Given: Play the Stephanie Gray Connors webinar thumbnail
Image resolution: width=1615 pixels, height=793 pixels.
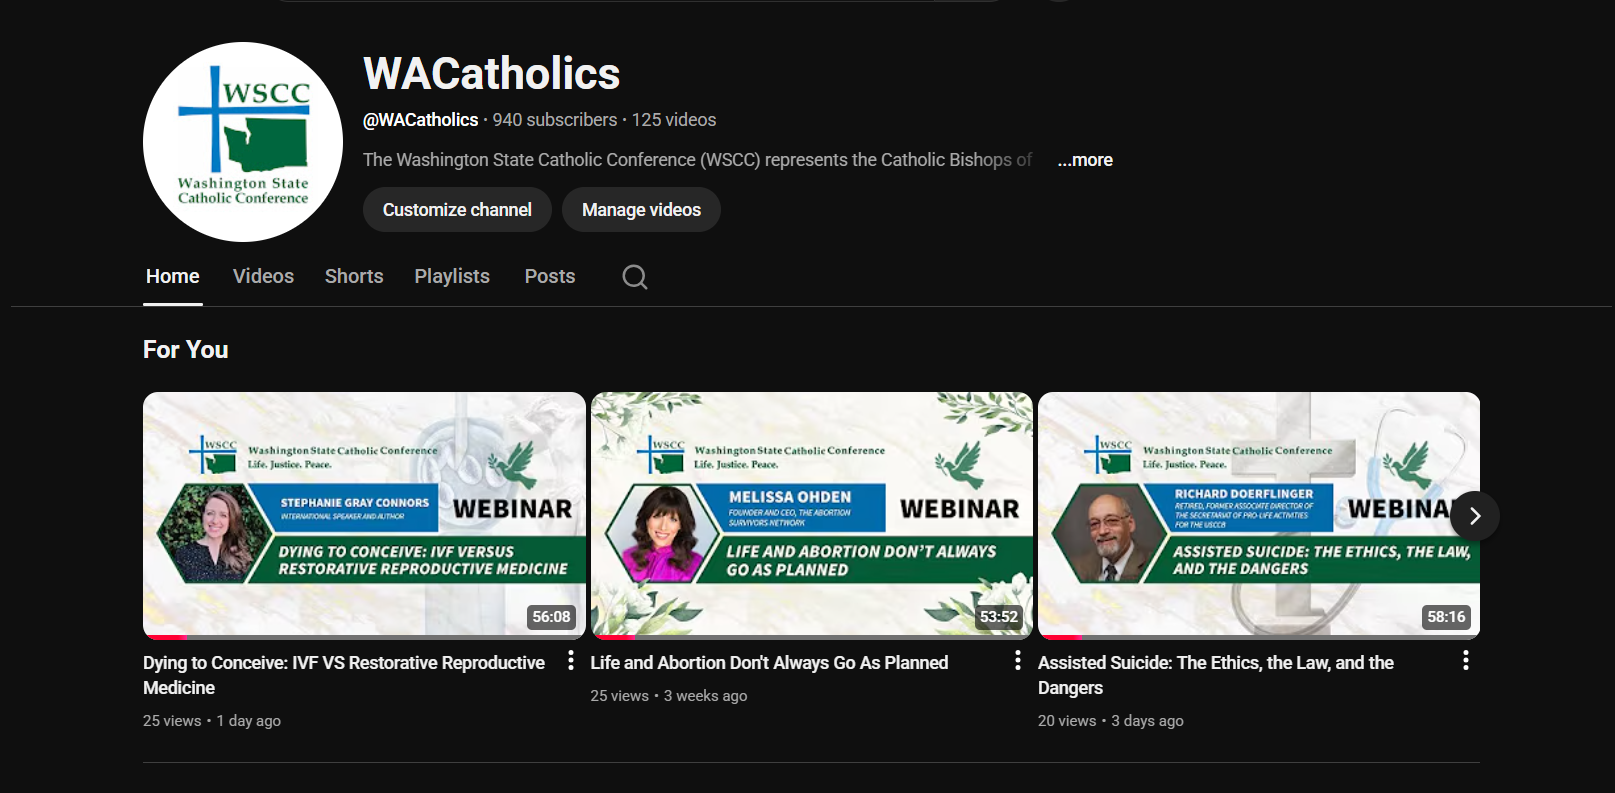Looking at the screenshot, I should point(364,515).
